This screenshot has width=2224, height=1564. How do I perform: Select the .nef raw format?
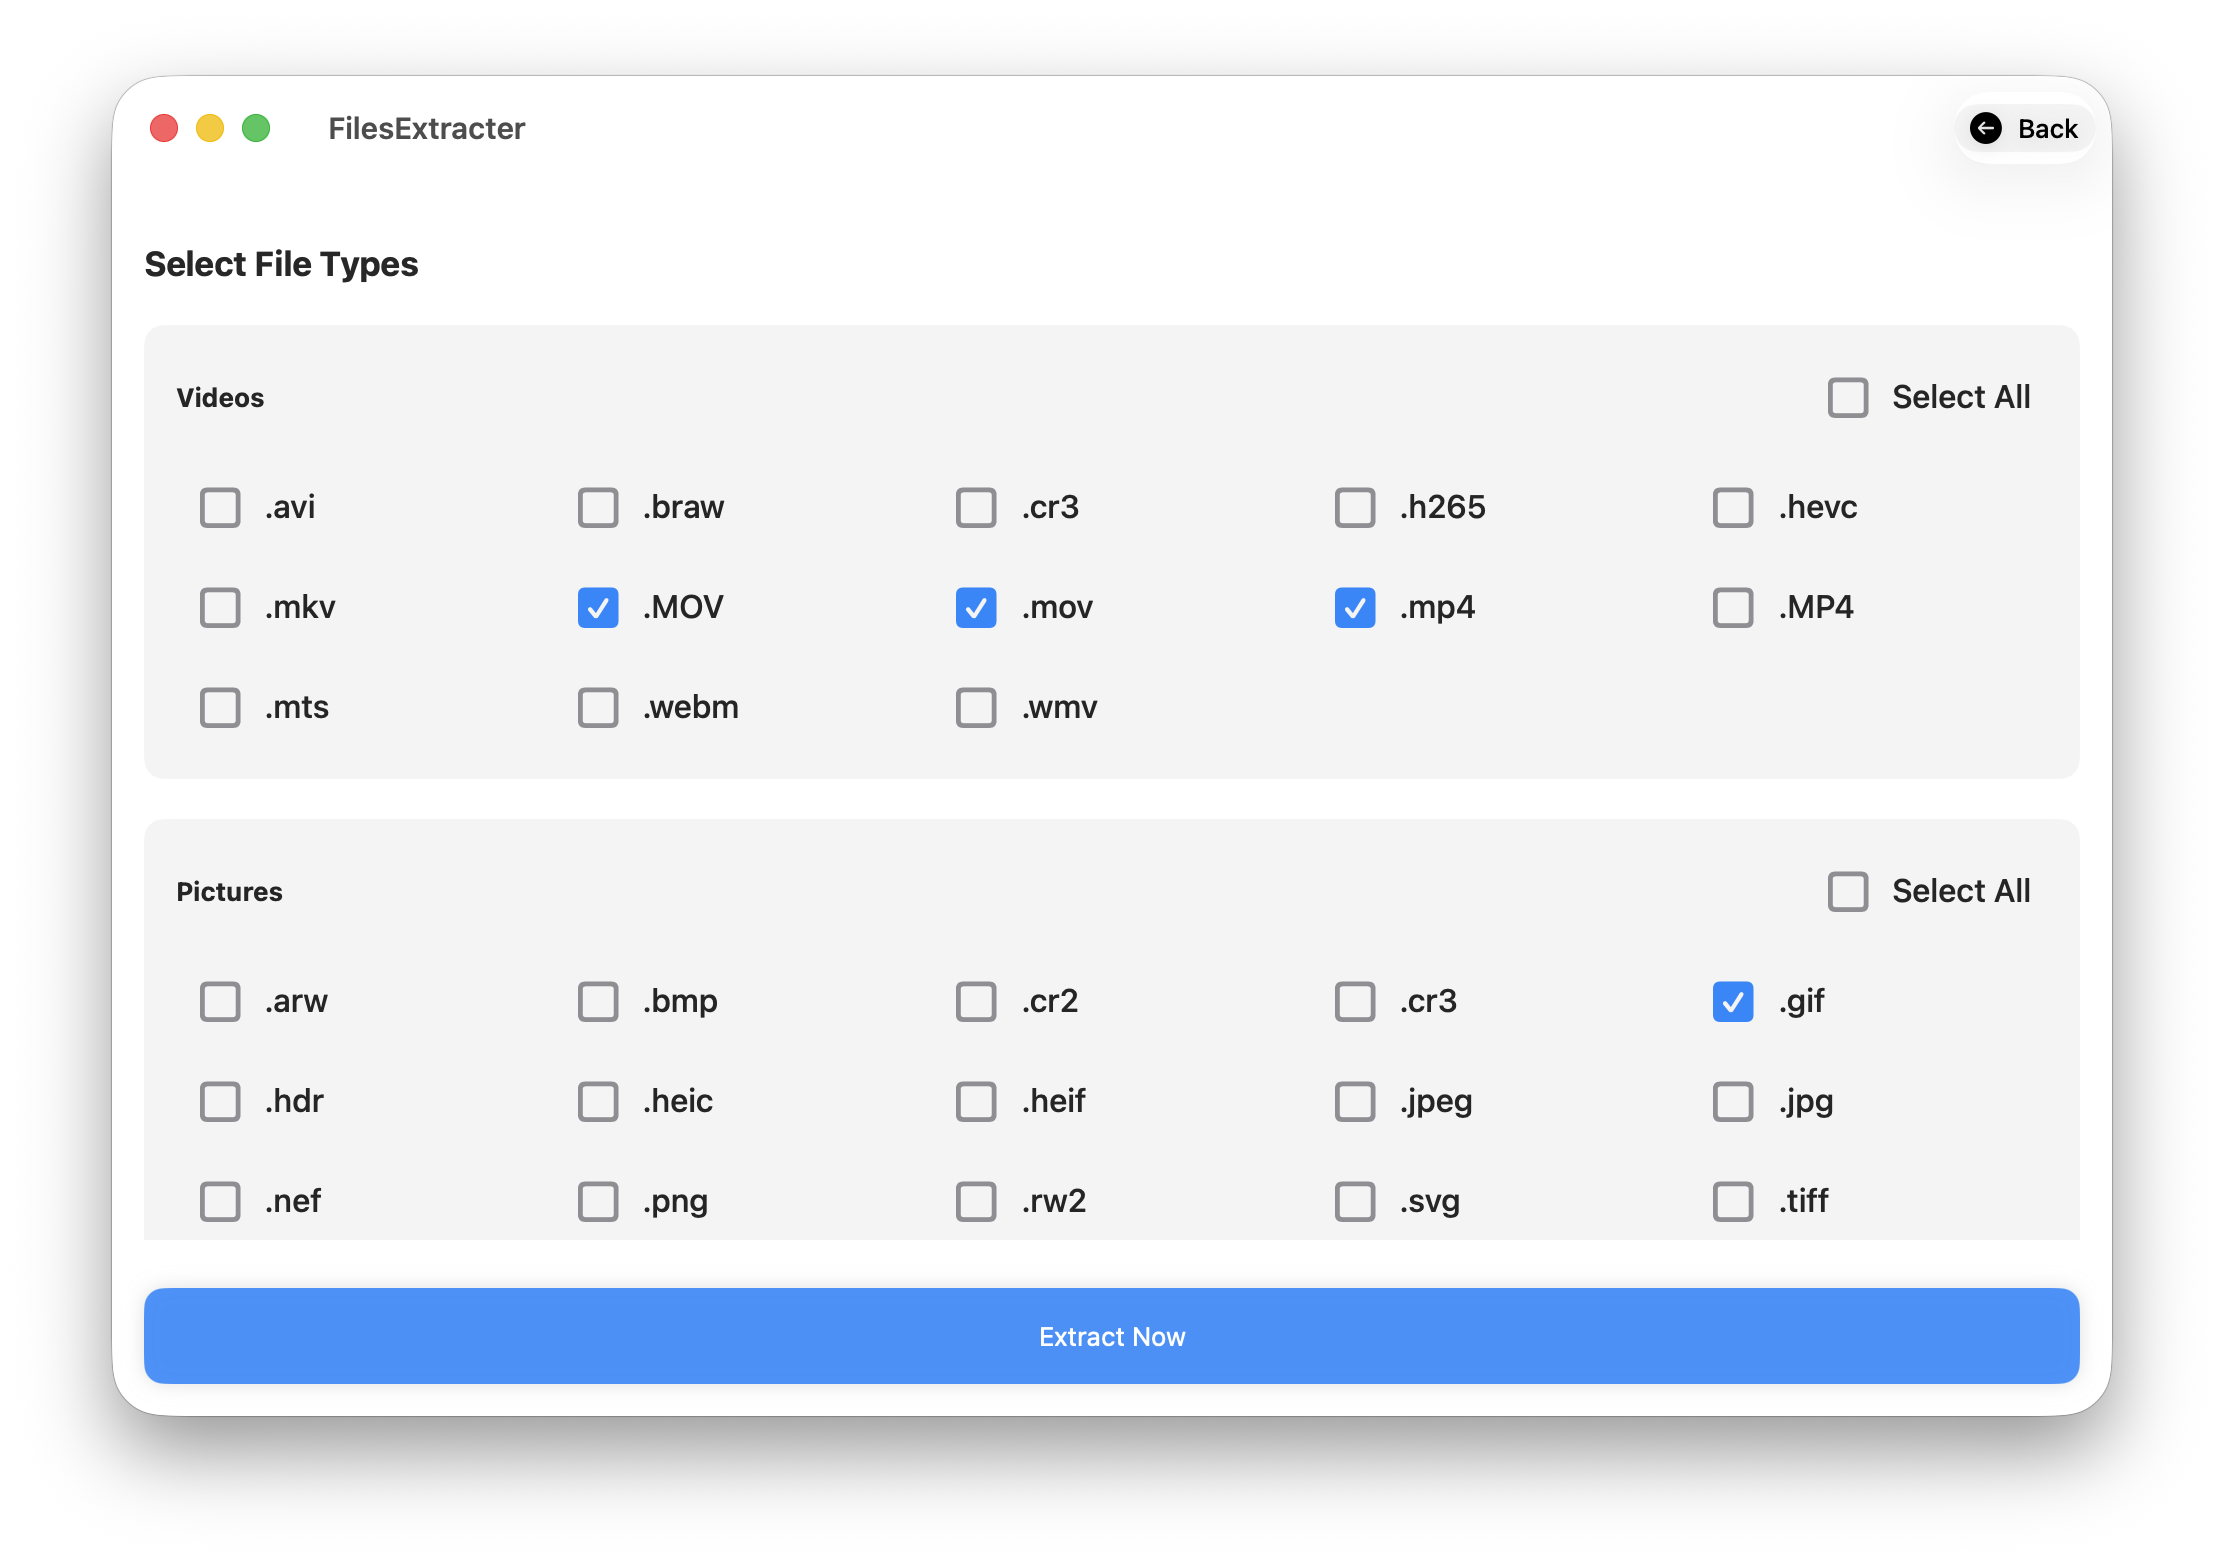pos(220,1201)
